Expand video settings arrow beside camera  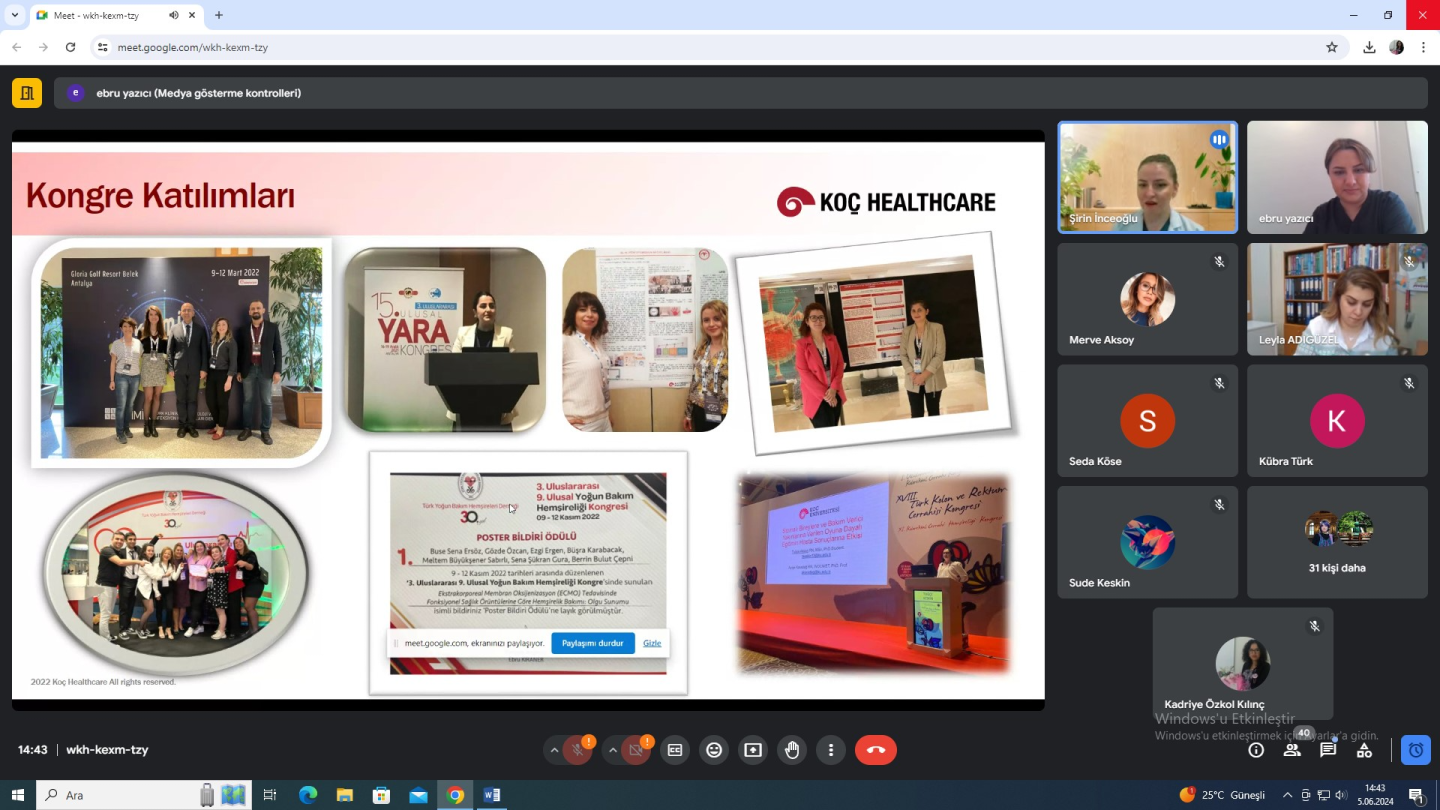(612, 750)
